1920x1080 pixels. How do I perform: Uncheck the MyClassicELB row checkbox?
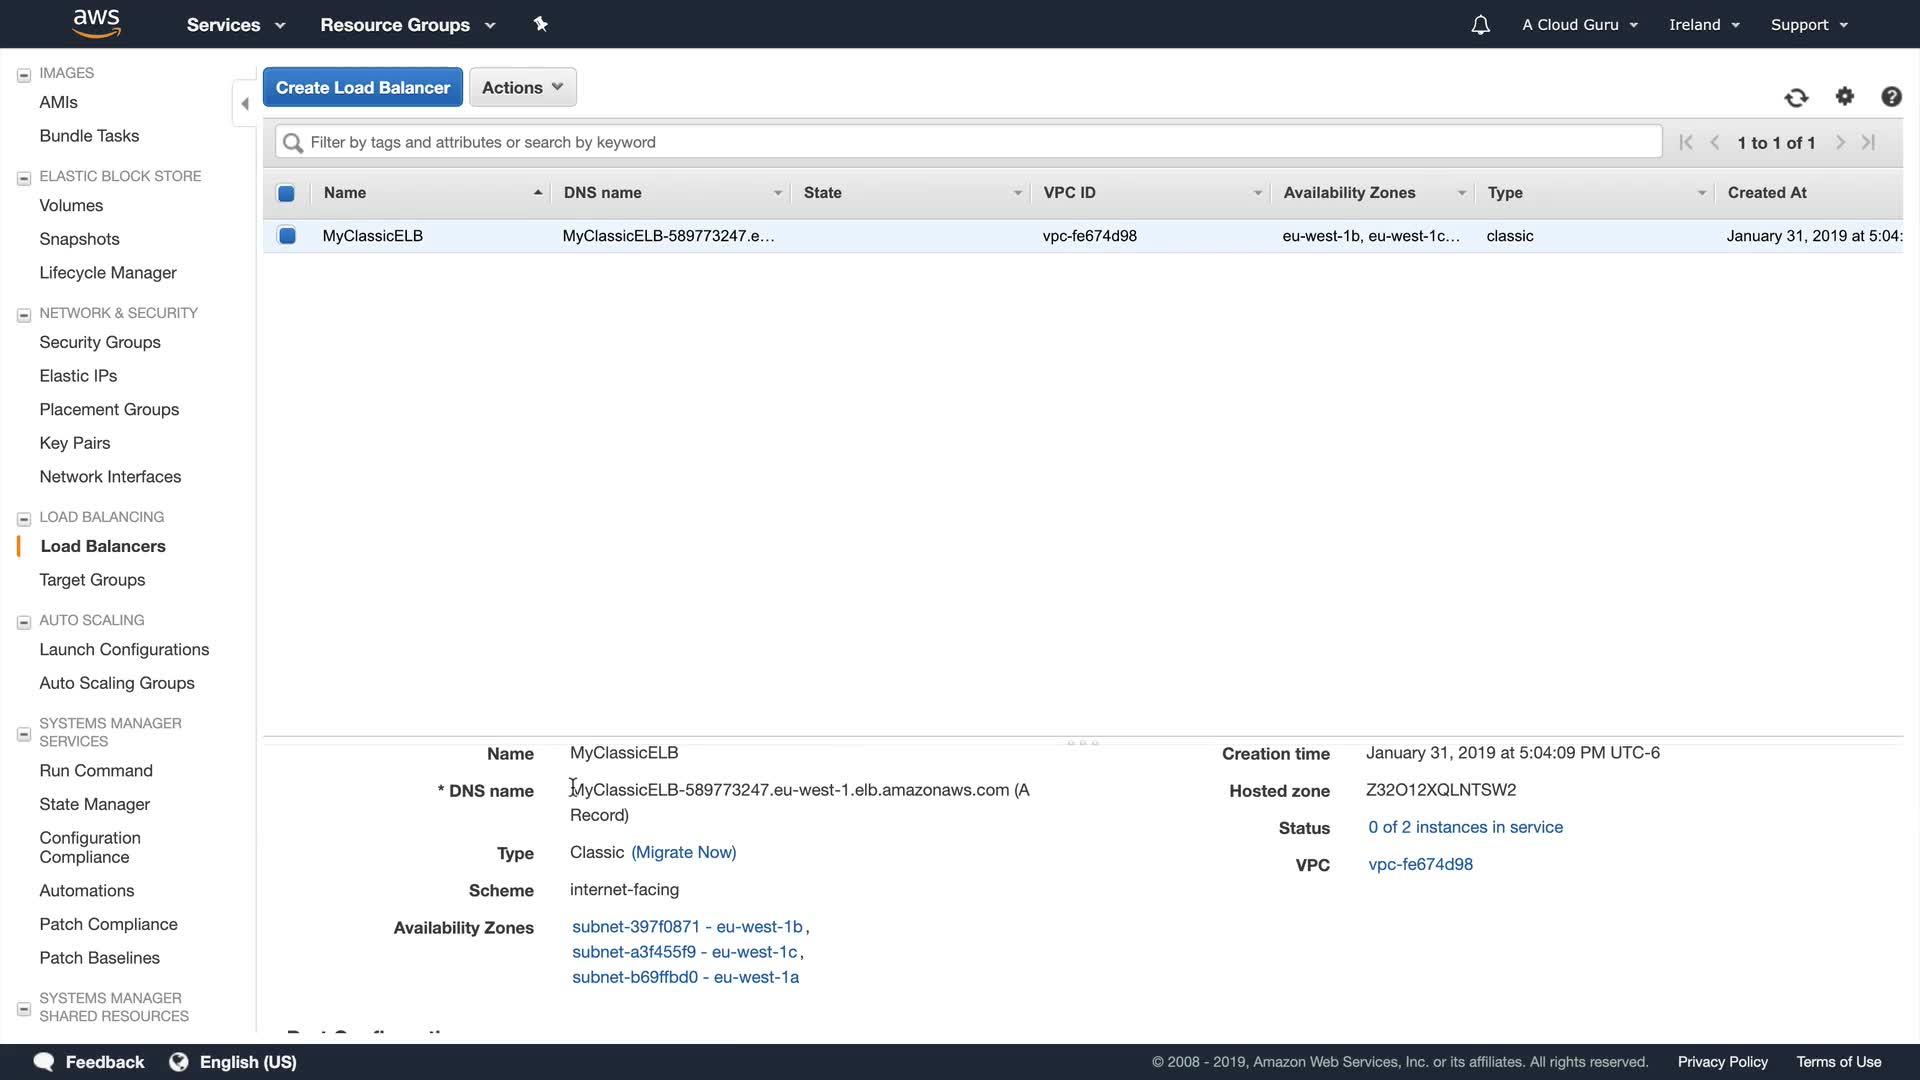coord(287,236)
